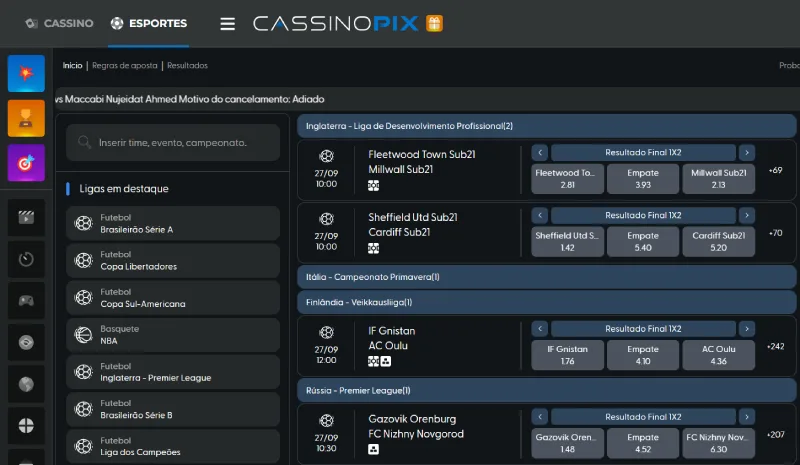Viewport: 800px width, 465px height.
Task: Switch to the CASSINO tab
Action: pos(60,23)
